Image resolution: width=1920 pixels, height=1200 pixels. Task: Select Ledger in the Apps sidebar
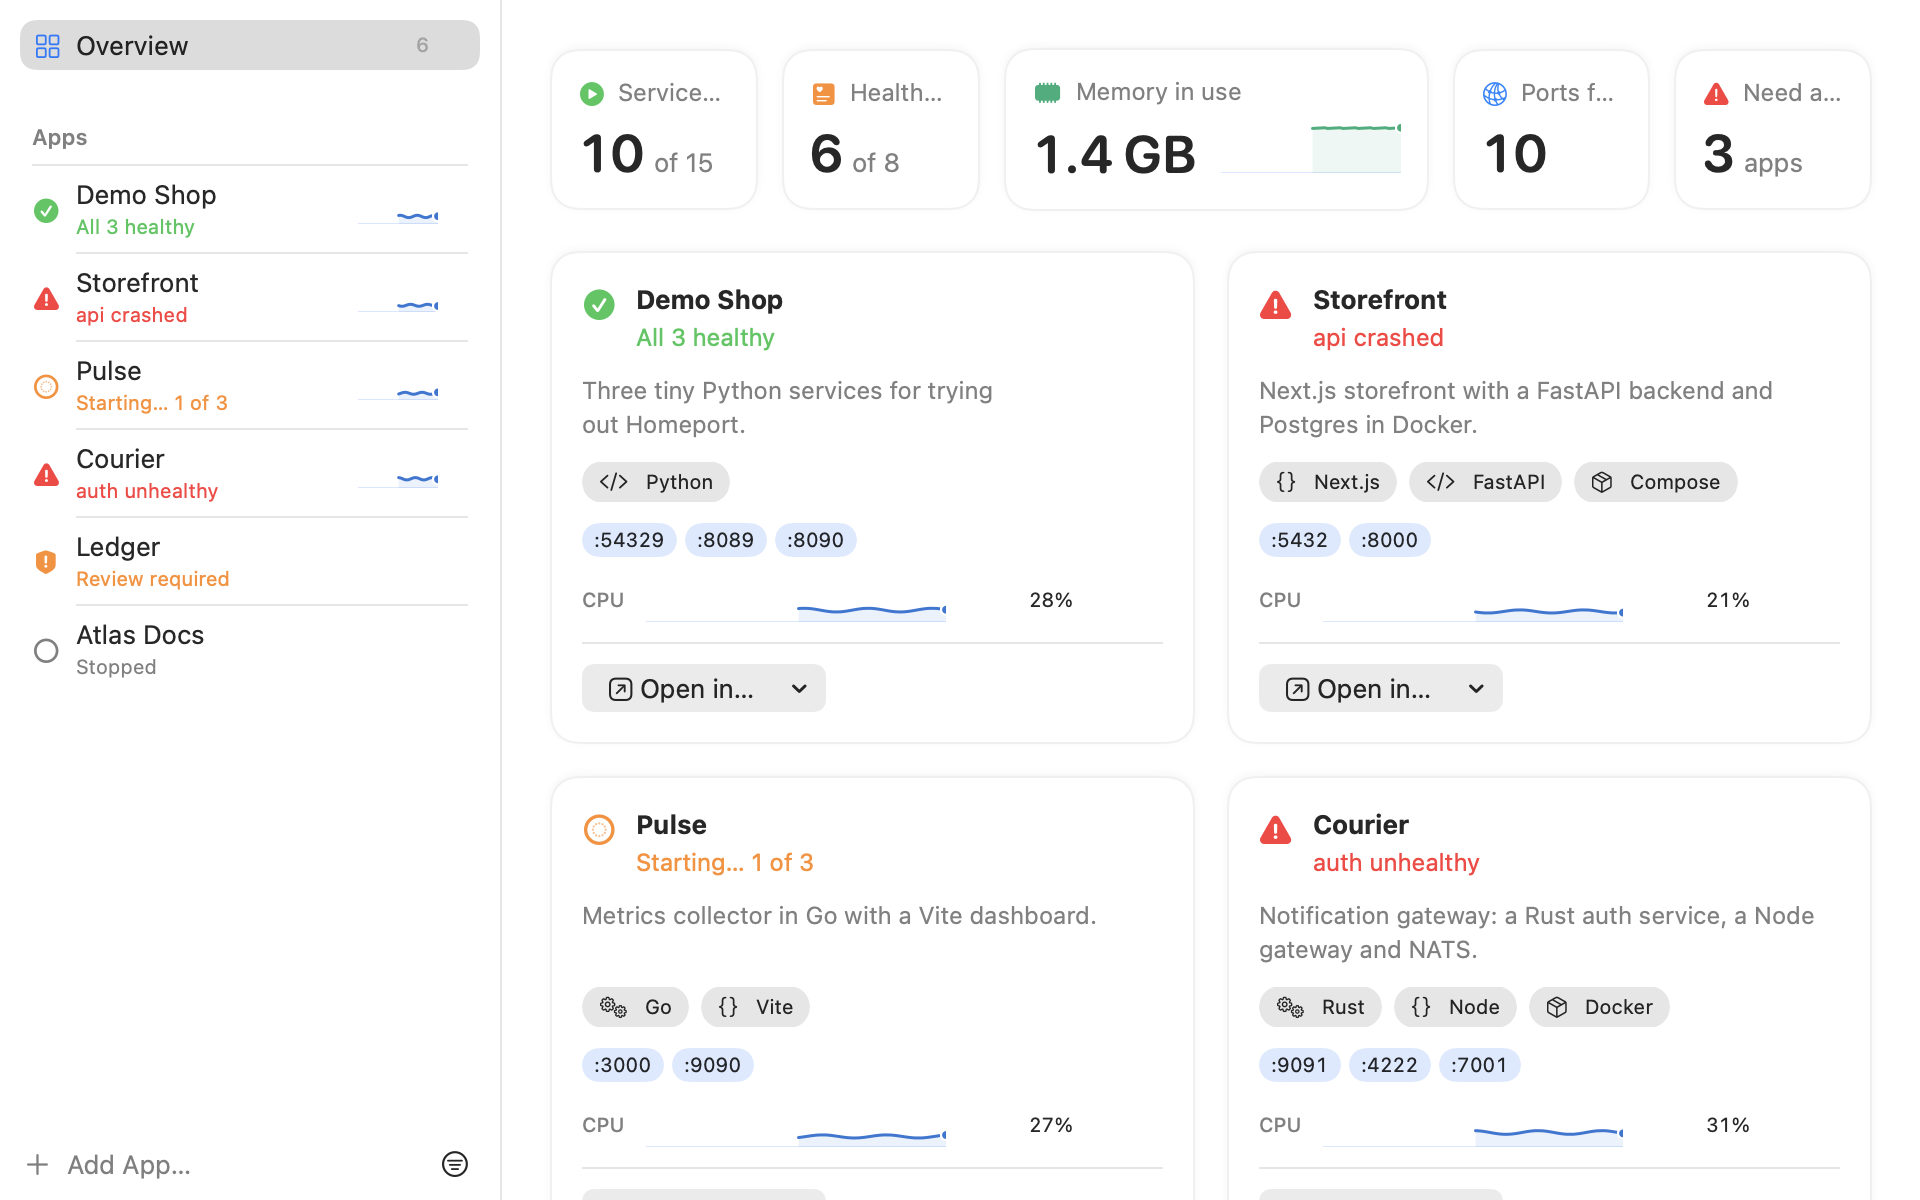coord(250,562)
